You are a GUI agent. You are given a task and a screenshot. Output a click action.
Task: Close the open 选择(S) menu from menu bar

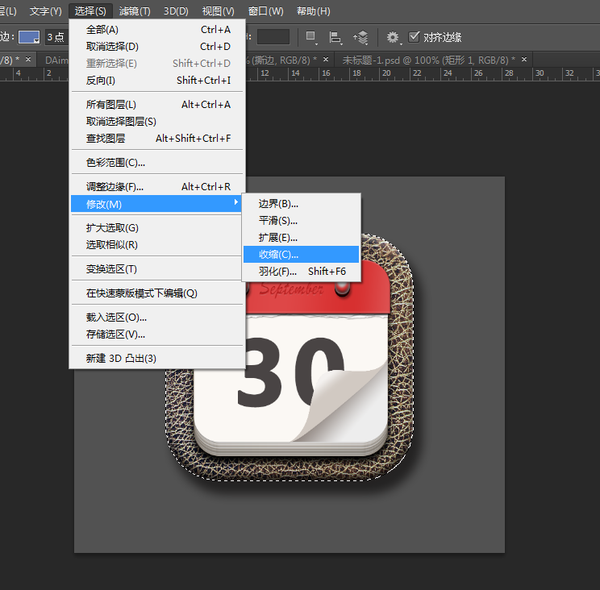[91, 11]
